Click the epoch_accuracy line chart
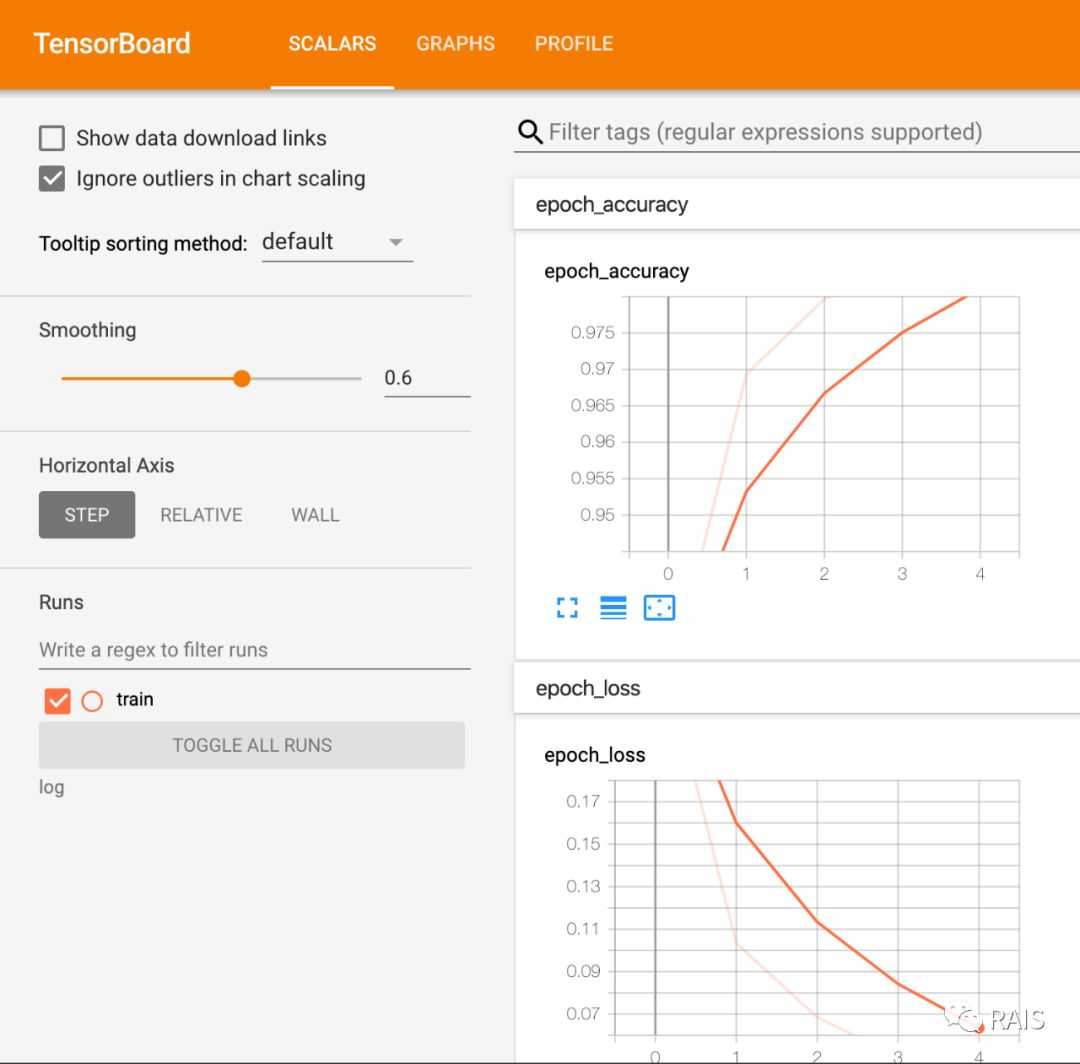1080x1064 pixels. 824,424
